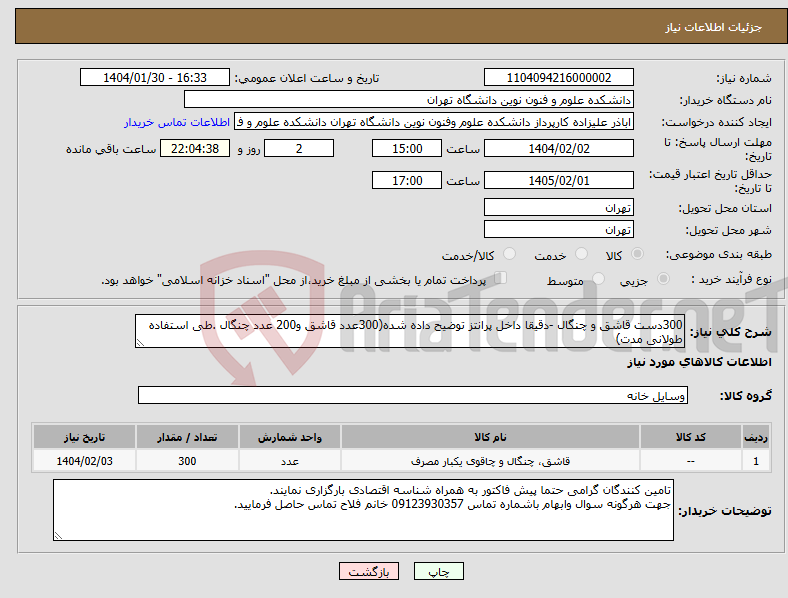Click the need number field 1104094216000002
Viewport: 788px width, 598px height.
coord(559,77)
